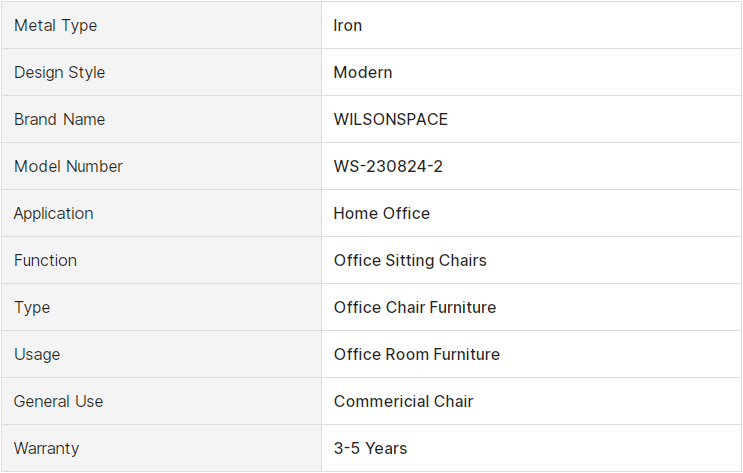Click the Function label cell
This screenshot has width=743, height=473.
pos(161,260)
